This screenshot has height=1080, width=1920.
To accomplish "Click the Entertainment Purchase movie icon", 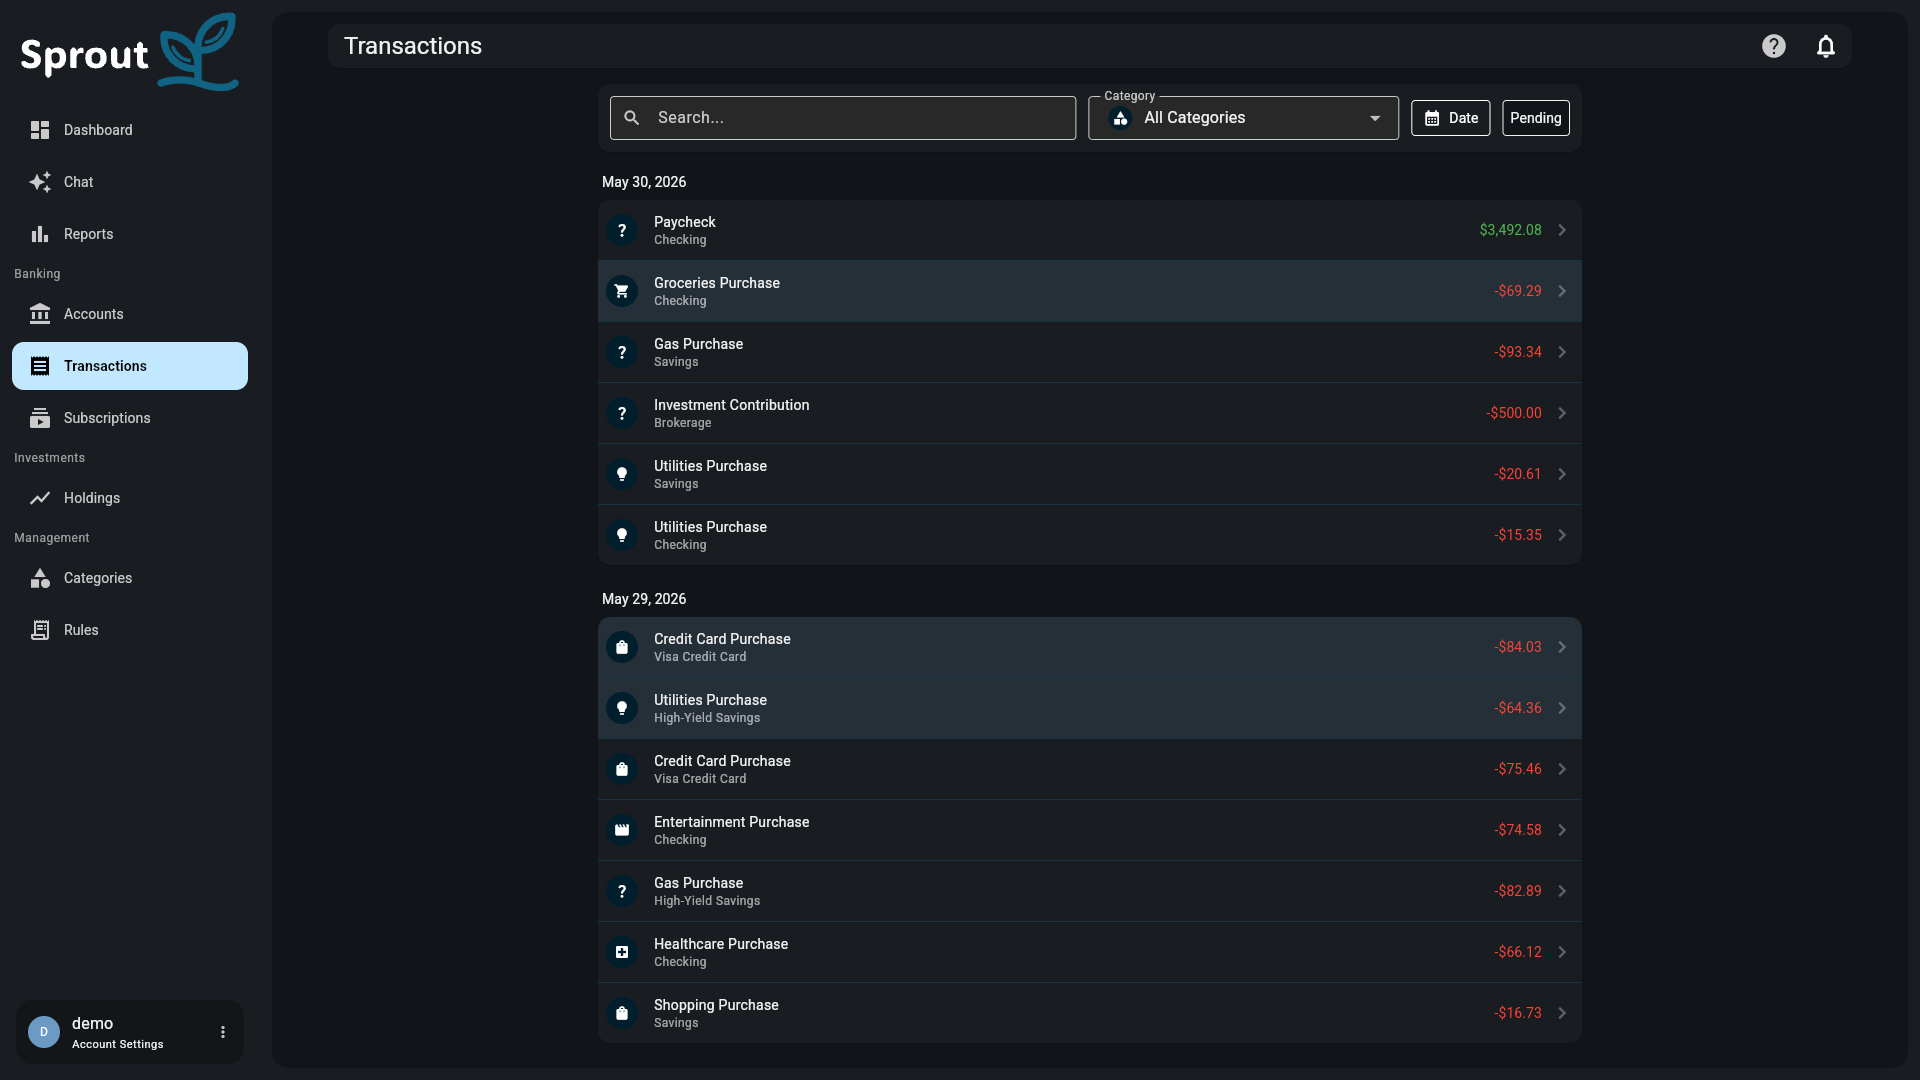I will coord(622,830).
